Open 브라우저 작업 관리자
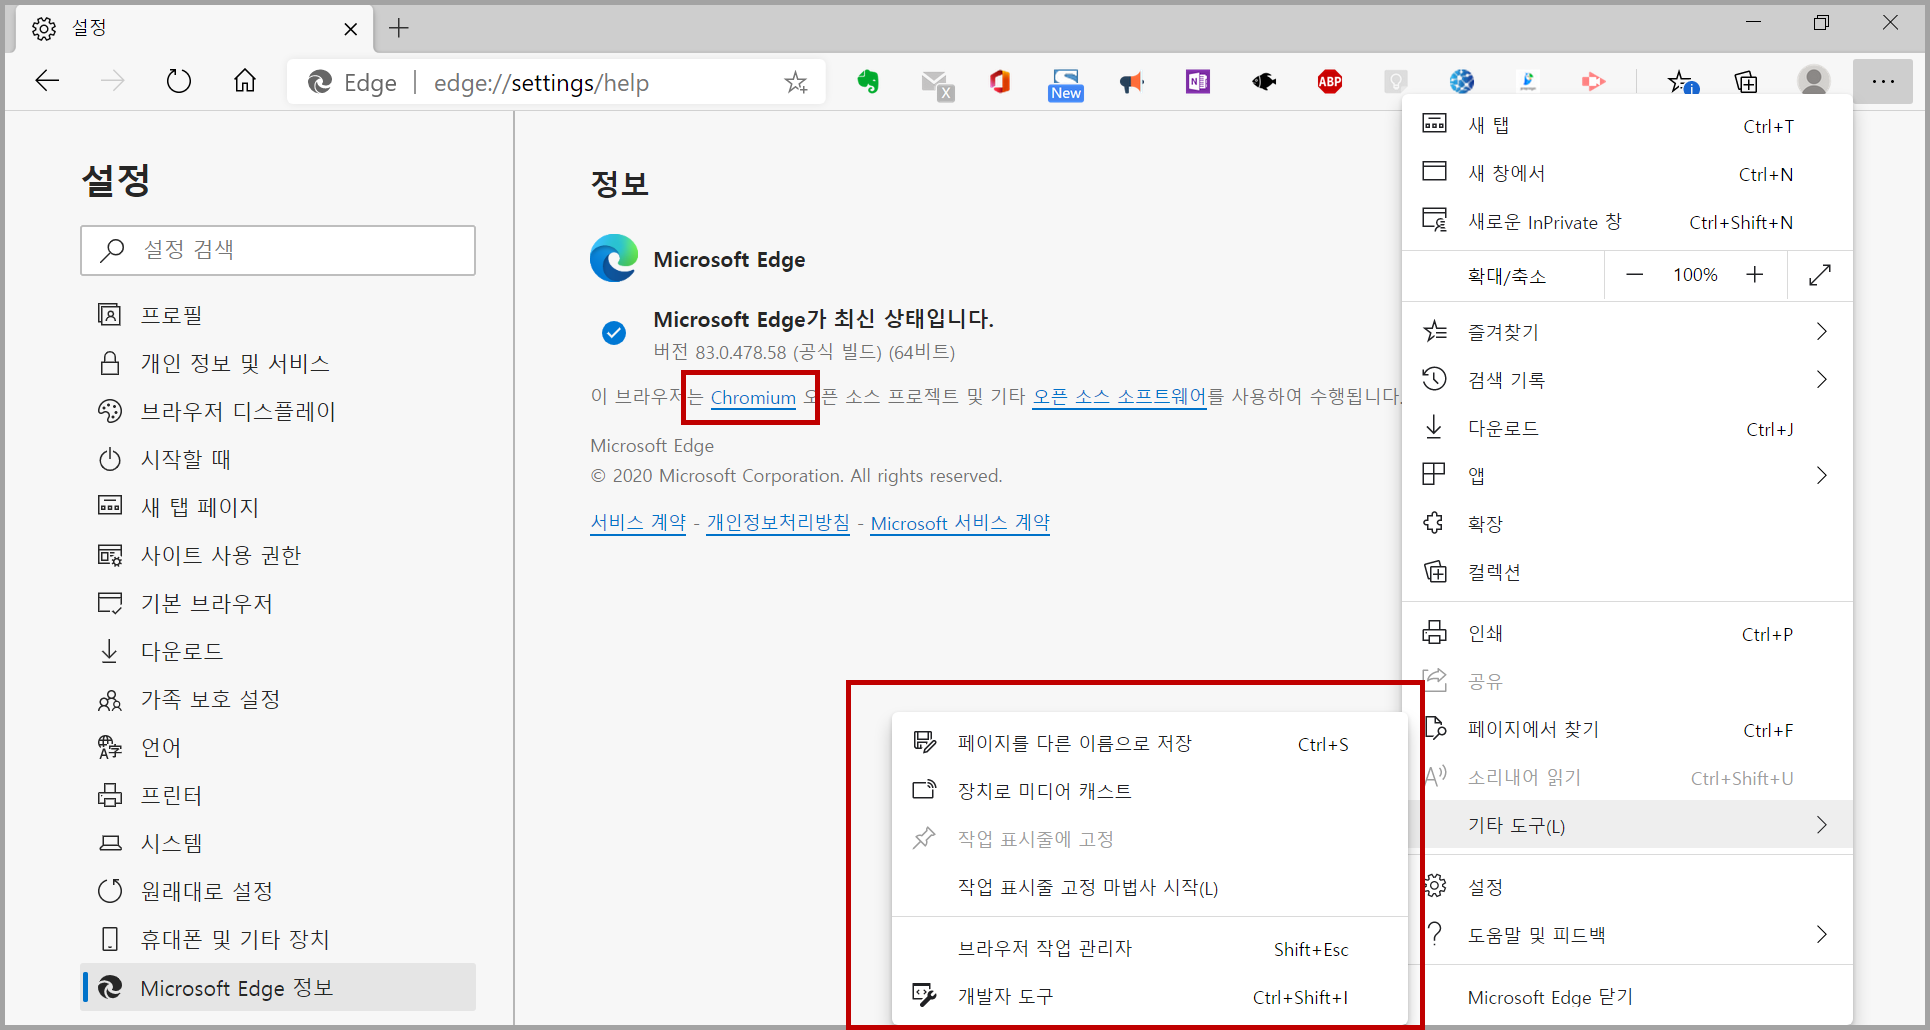 (x=1150, y=948)
